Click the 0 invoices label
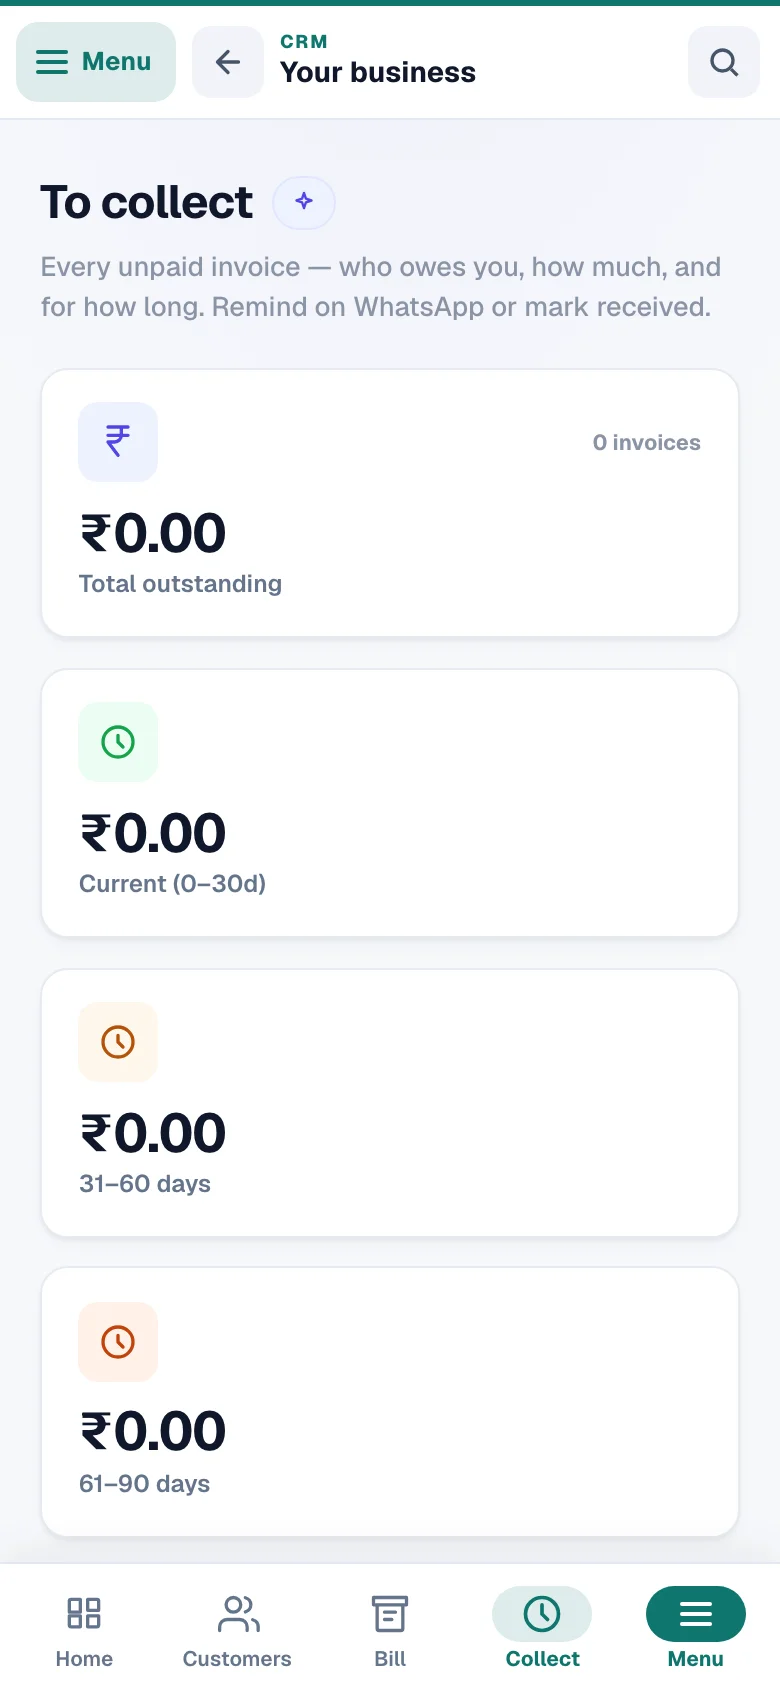Image resolution: width=780 pixels, height=1688 pixels. (647, 443)
